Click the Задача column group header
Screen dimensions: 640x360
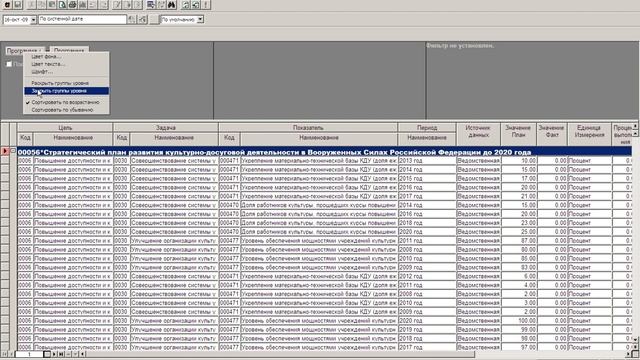[166, 128]
